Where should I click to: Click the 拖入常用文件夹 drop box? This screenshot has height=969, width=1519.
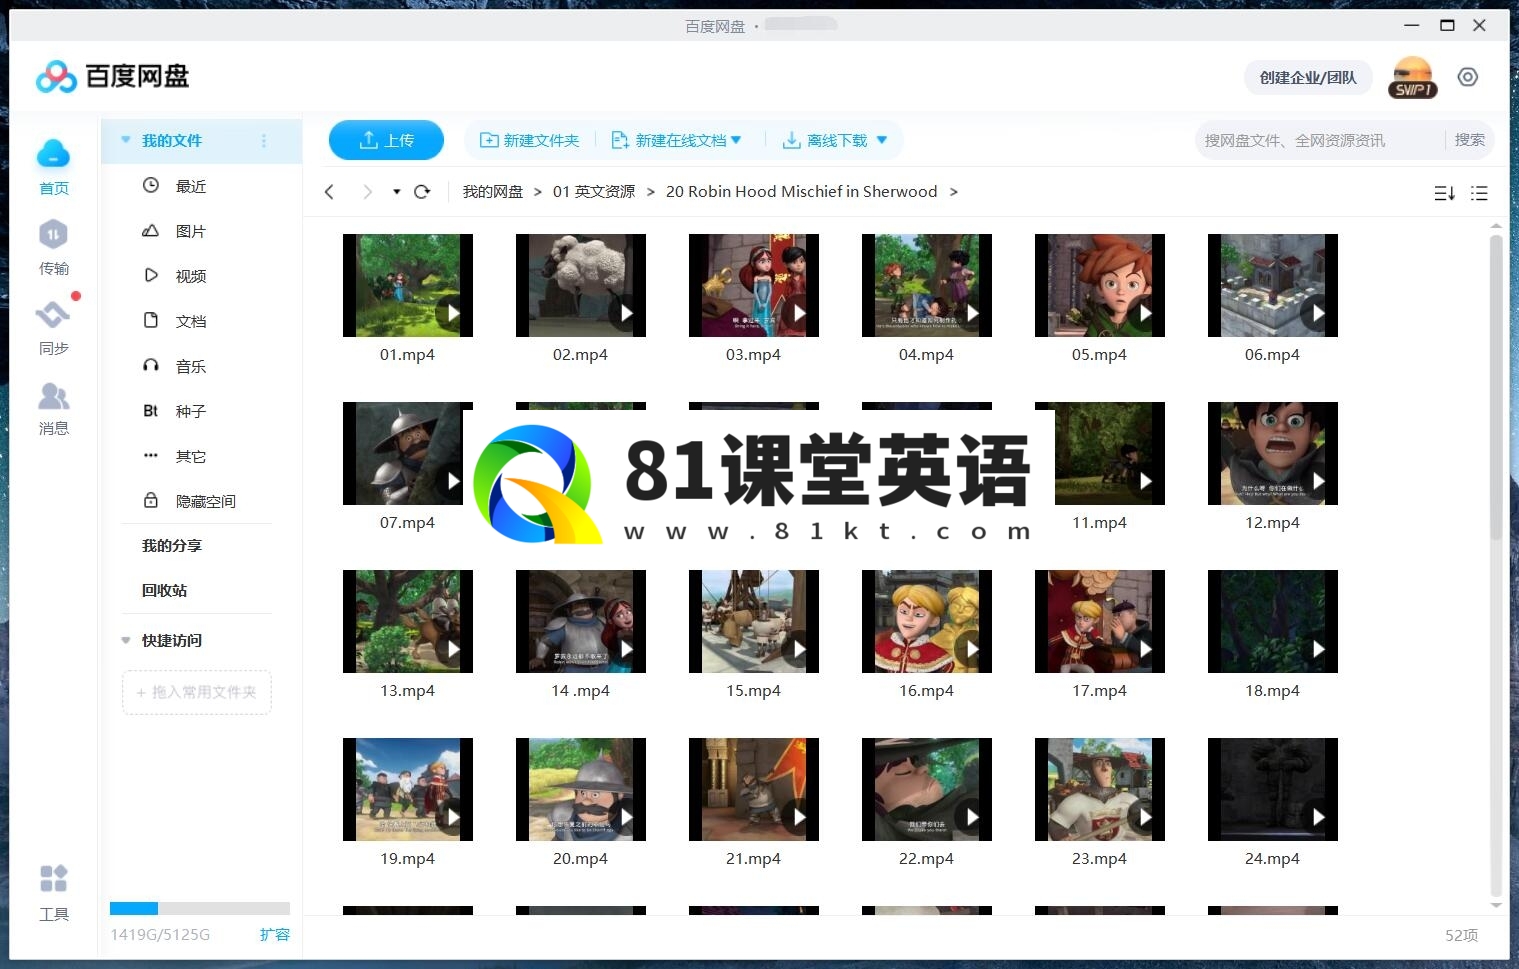197,692
